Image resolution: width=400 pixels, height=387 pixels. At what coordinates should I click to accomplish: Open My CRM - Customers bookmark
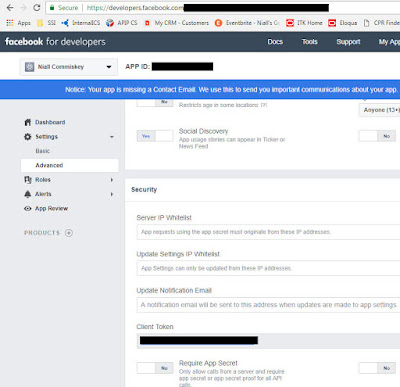[x=176, y=23]
